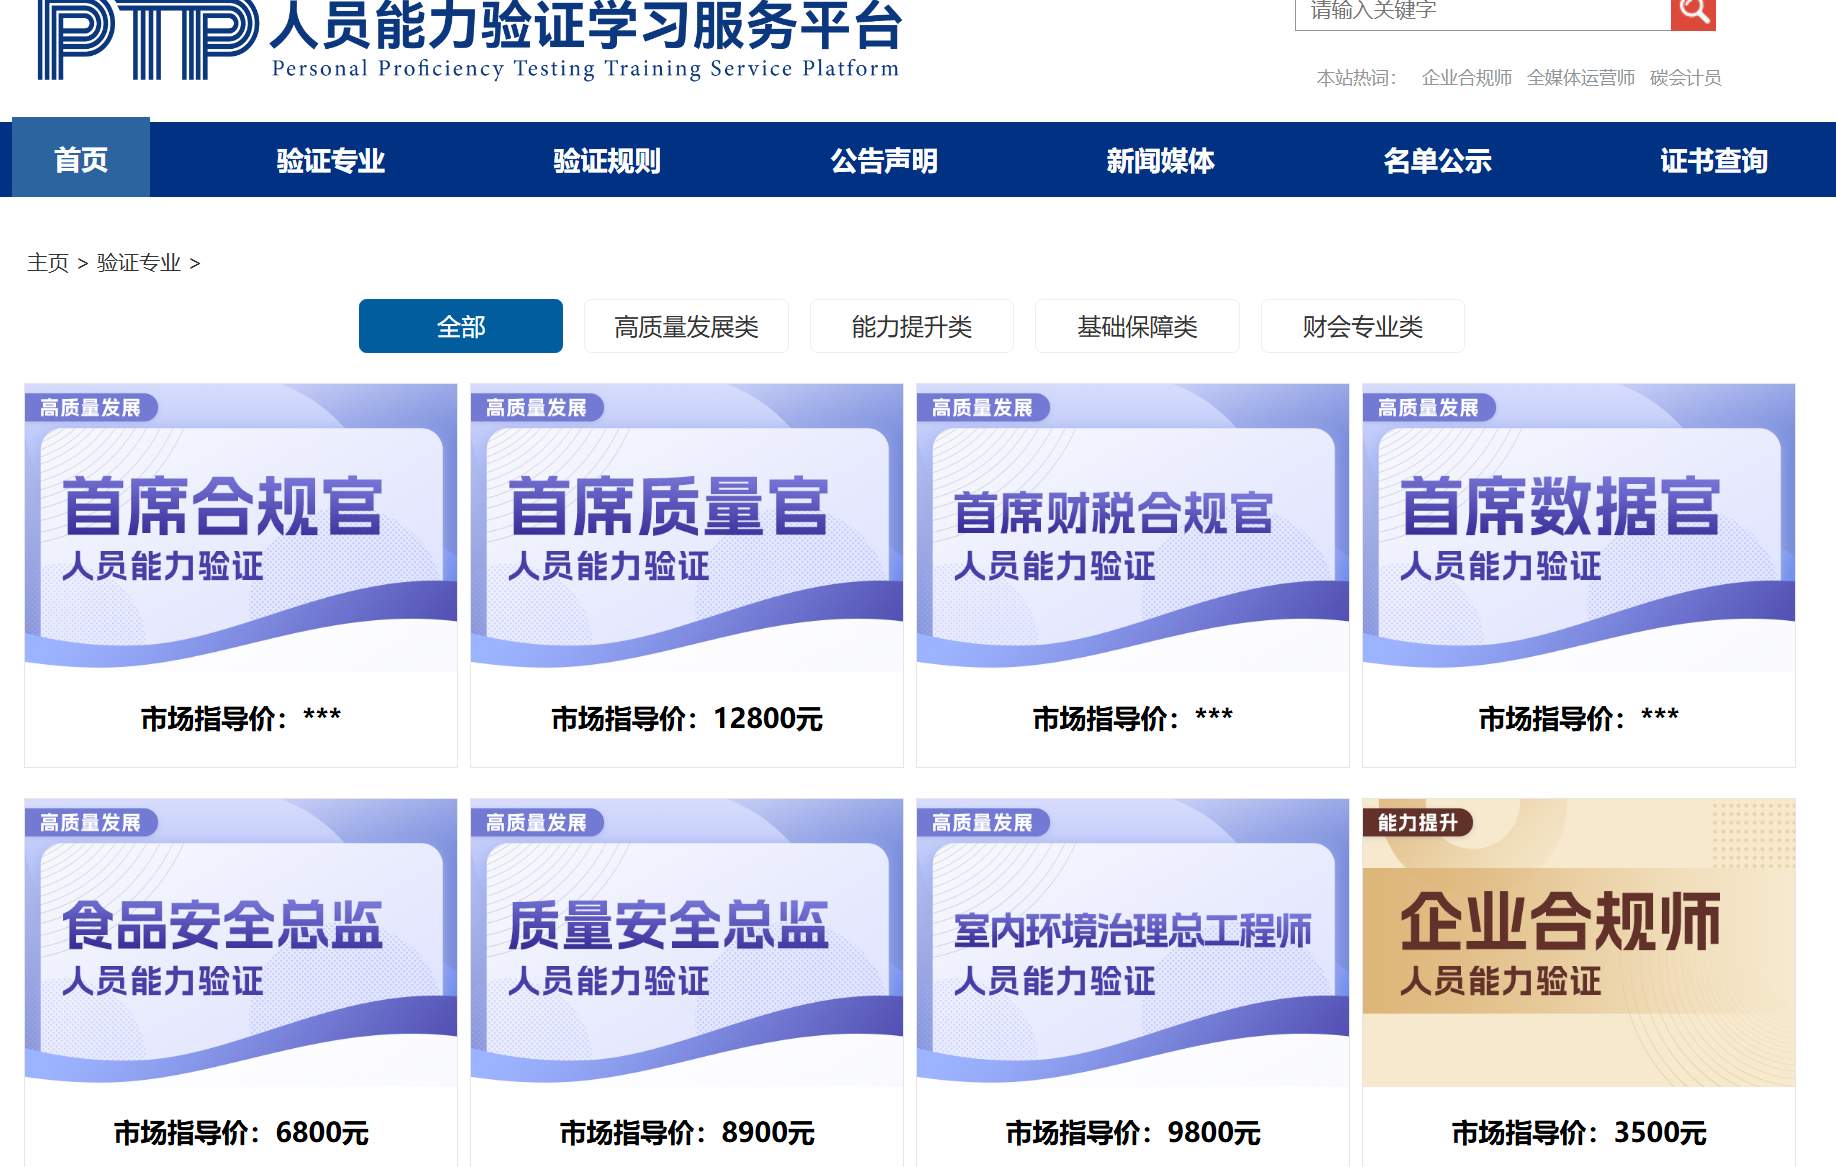The image size is (1836, 1167).
Task: Click the 室内环境治理总工程师 card image
Action: [x=1132, y=942]
